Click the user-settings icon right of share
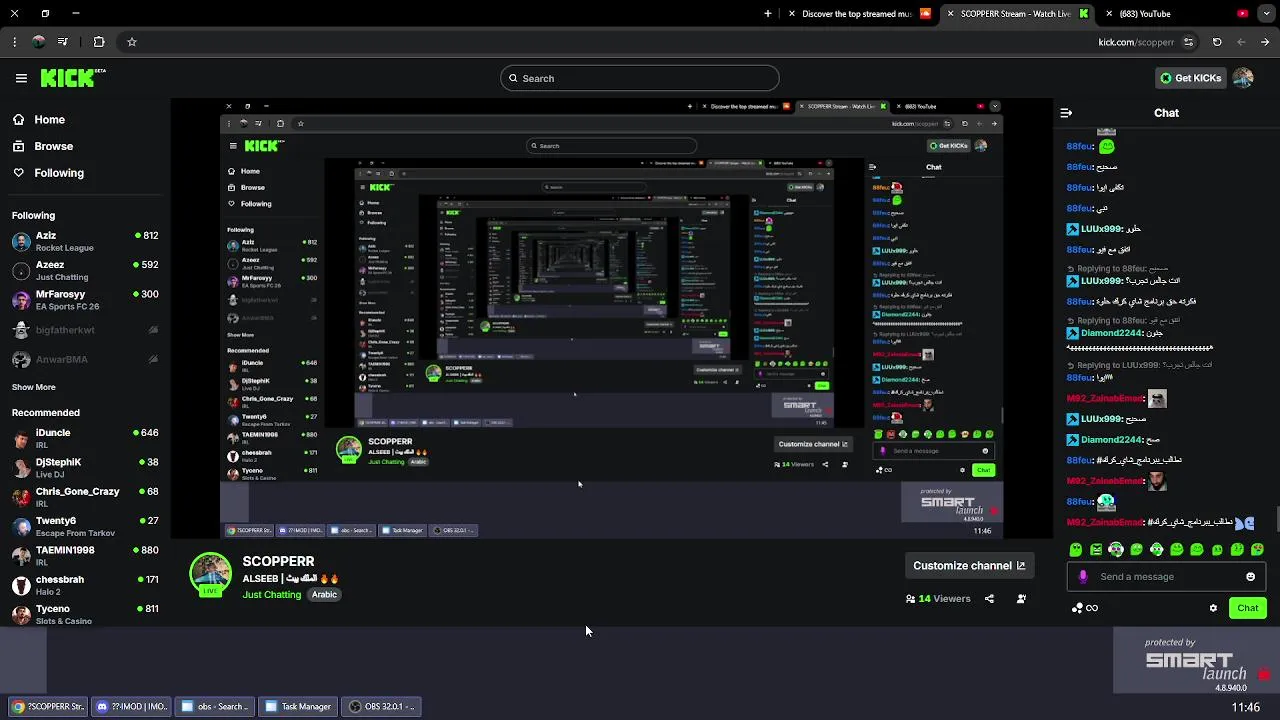Image resolution: width=1280 pixels, height=720 pixels. [1021, 599]
